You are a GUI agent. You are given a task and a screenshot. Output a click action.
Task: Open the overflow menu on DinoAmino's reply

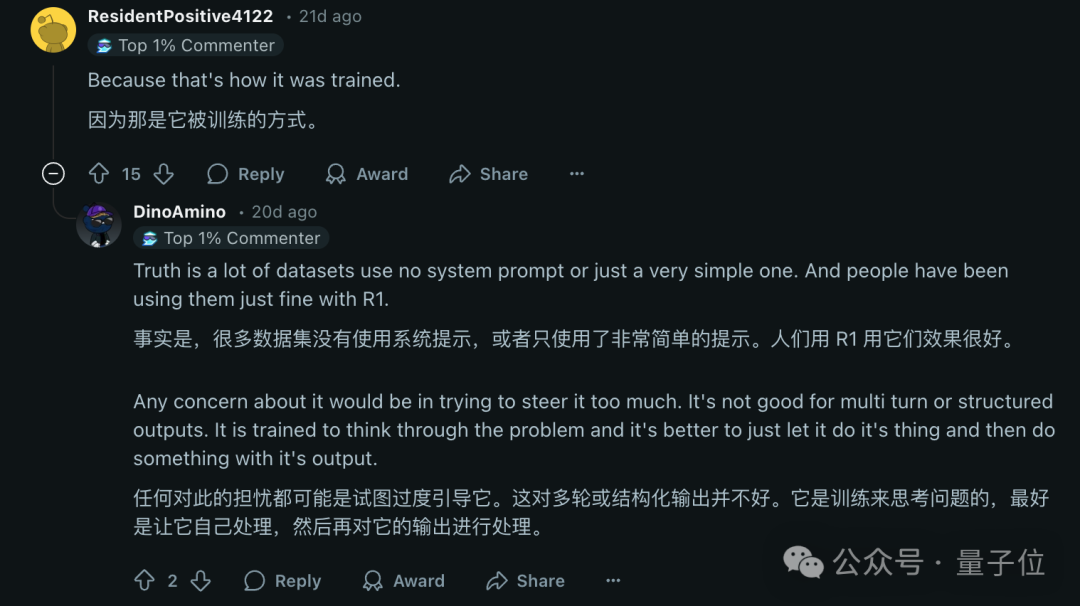click(x=612, y=580)
